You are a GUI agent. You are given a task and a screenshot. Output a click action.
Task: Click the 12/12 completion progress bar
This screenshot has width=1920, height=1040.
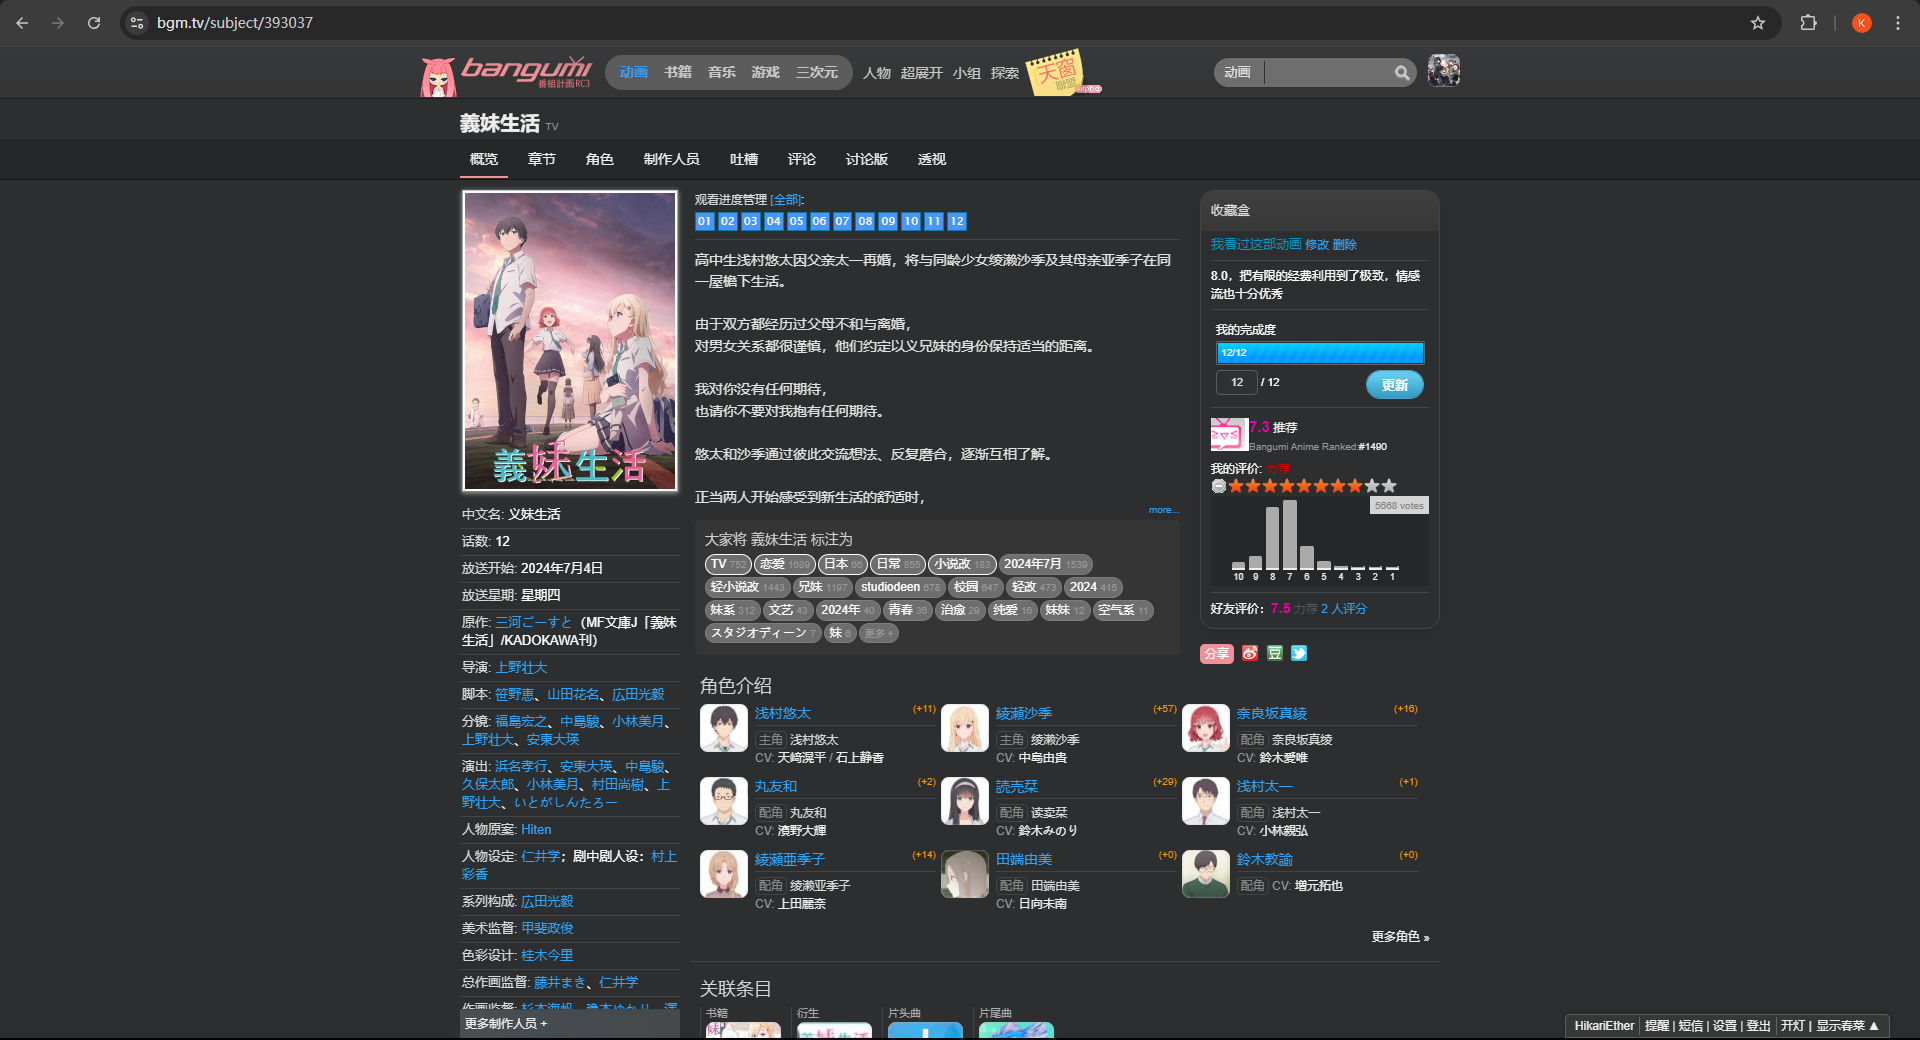[1319, 353]
